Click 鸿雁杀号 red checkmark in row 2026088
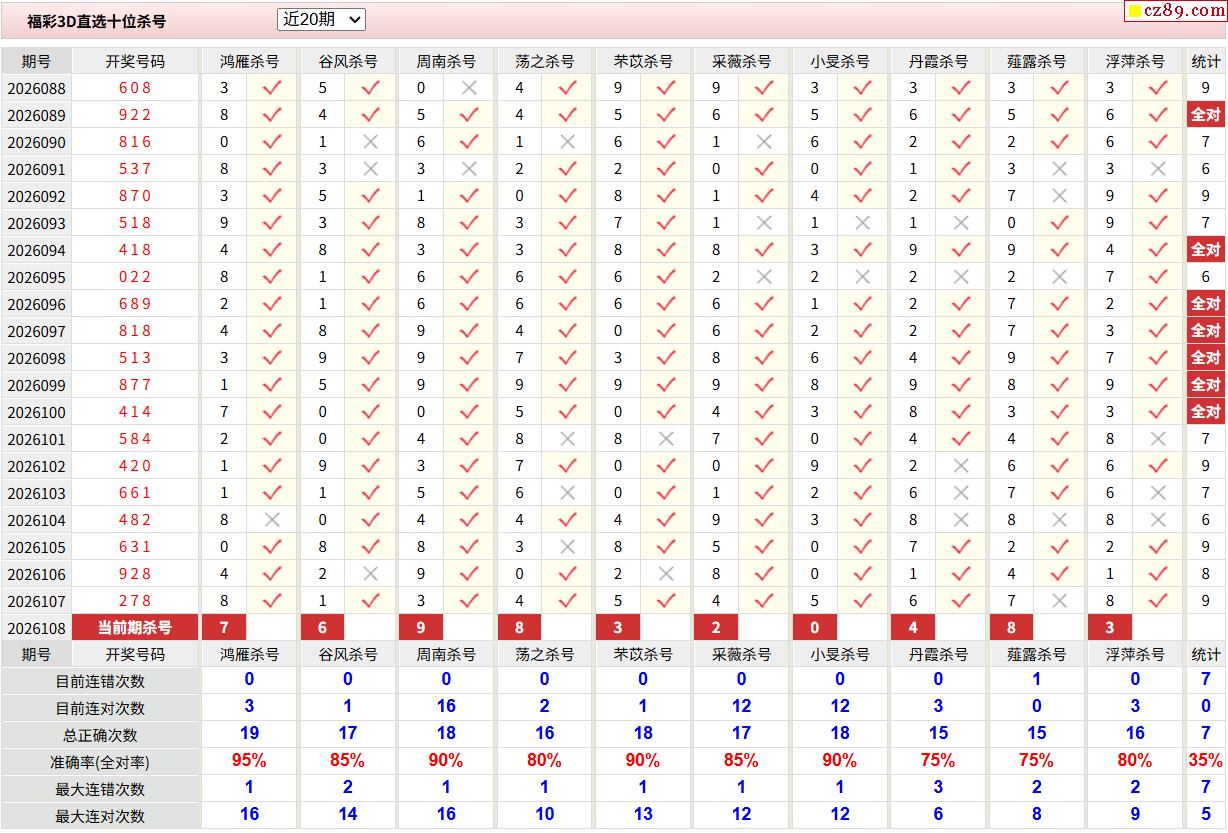Screen dimensions: 1228x833 271,88
